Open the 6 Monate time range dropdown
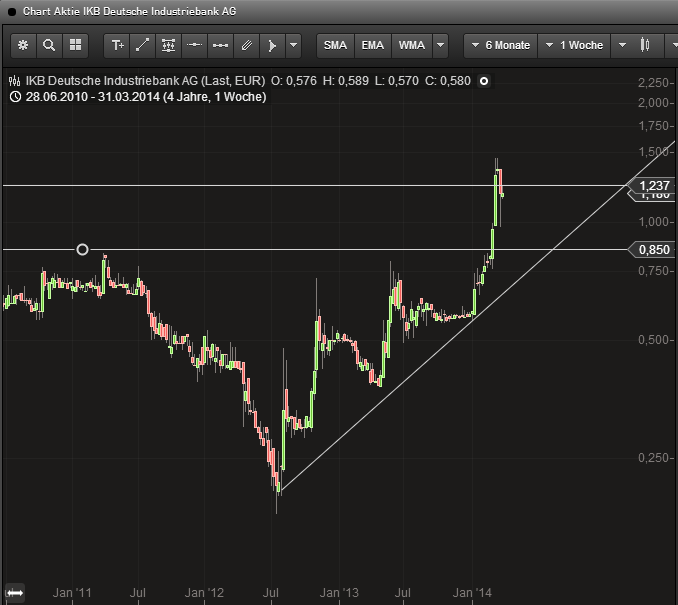The height and width of the screenshot is (605, 678). [x=501, y=45]
